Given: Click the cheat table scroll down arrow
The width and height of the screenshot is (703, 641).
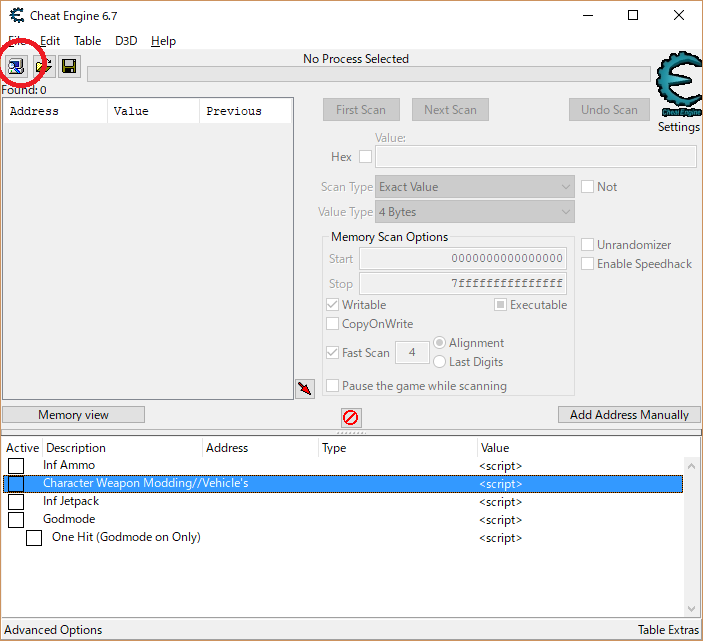Looking at the screenshot, I should point(691,609).
